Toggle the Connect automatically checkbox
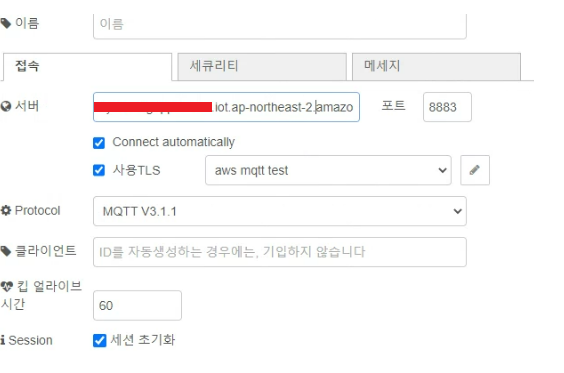 pyautogui.click(x=99, y=143)
